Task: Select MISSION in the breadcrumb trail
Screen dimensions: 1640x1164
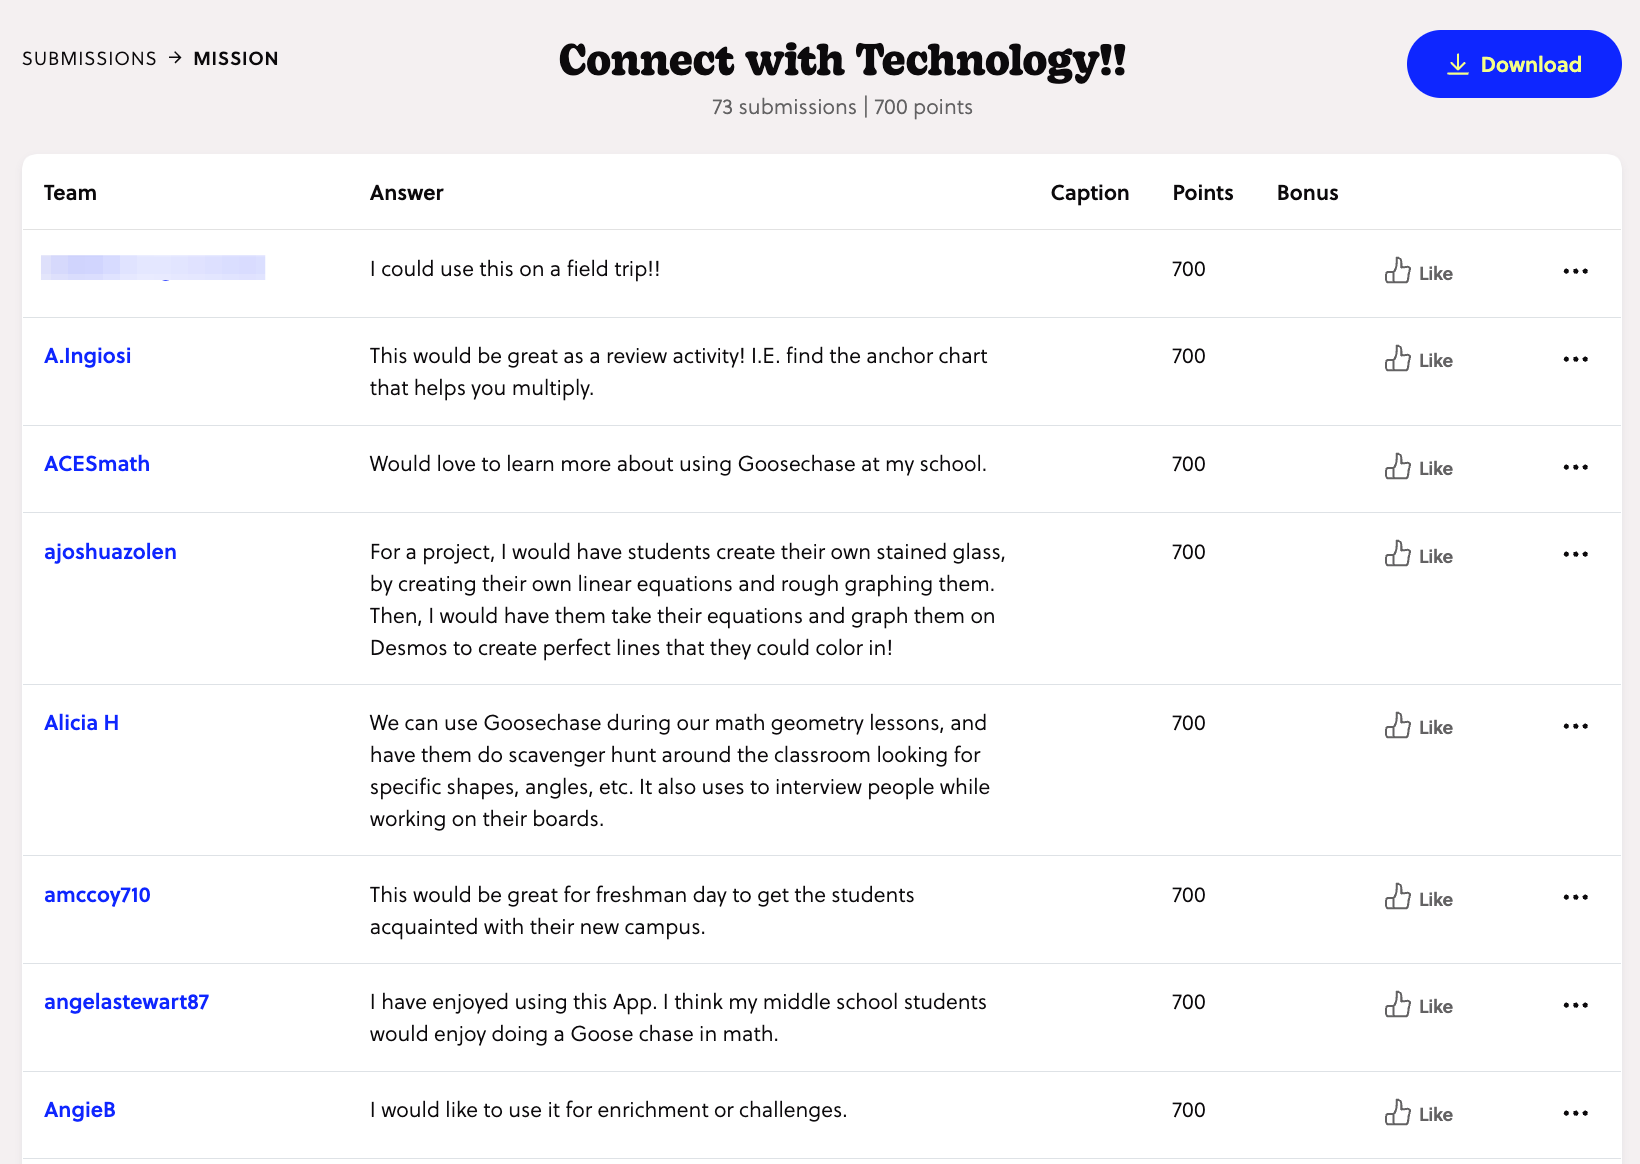Action: tap(236, 58)
